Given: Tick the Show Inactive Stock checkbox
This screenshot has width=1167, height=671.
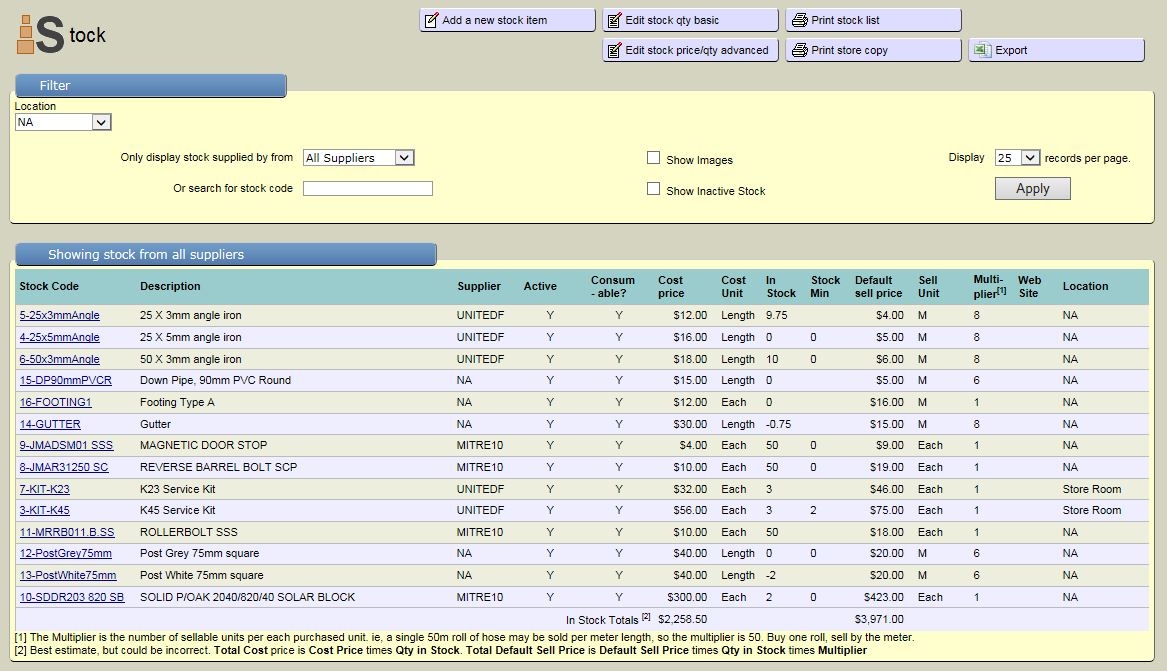Looking at the screenshot, I should click(653, 189).
